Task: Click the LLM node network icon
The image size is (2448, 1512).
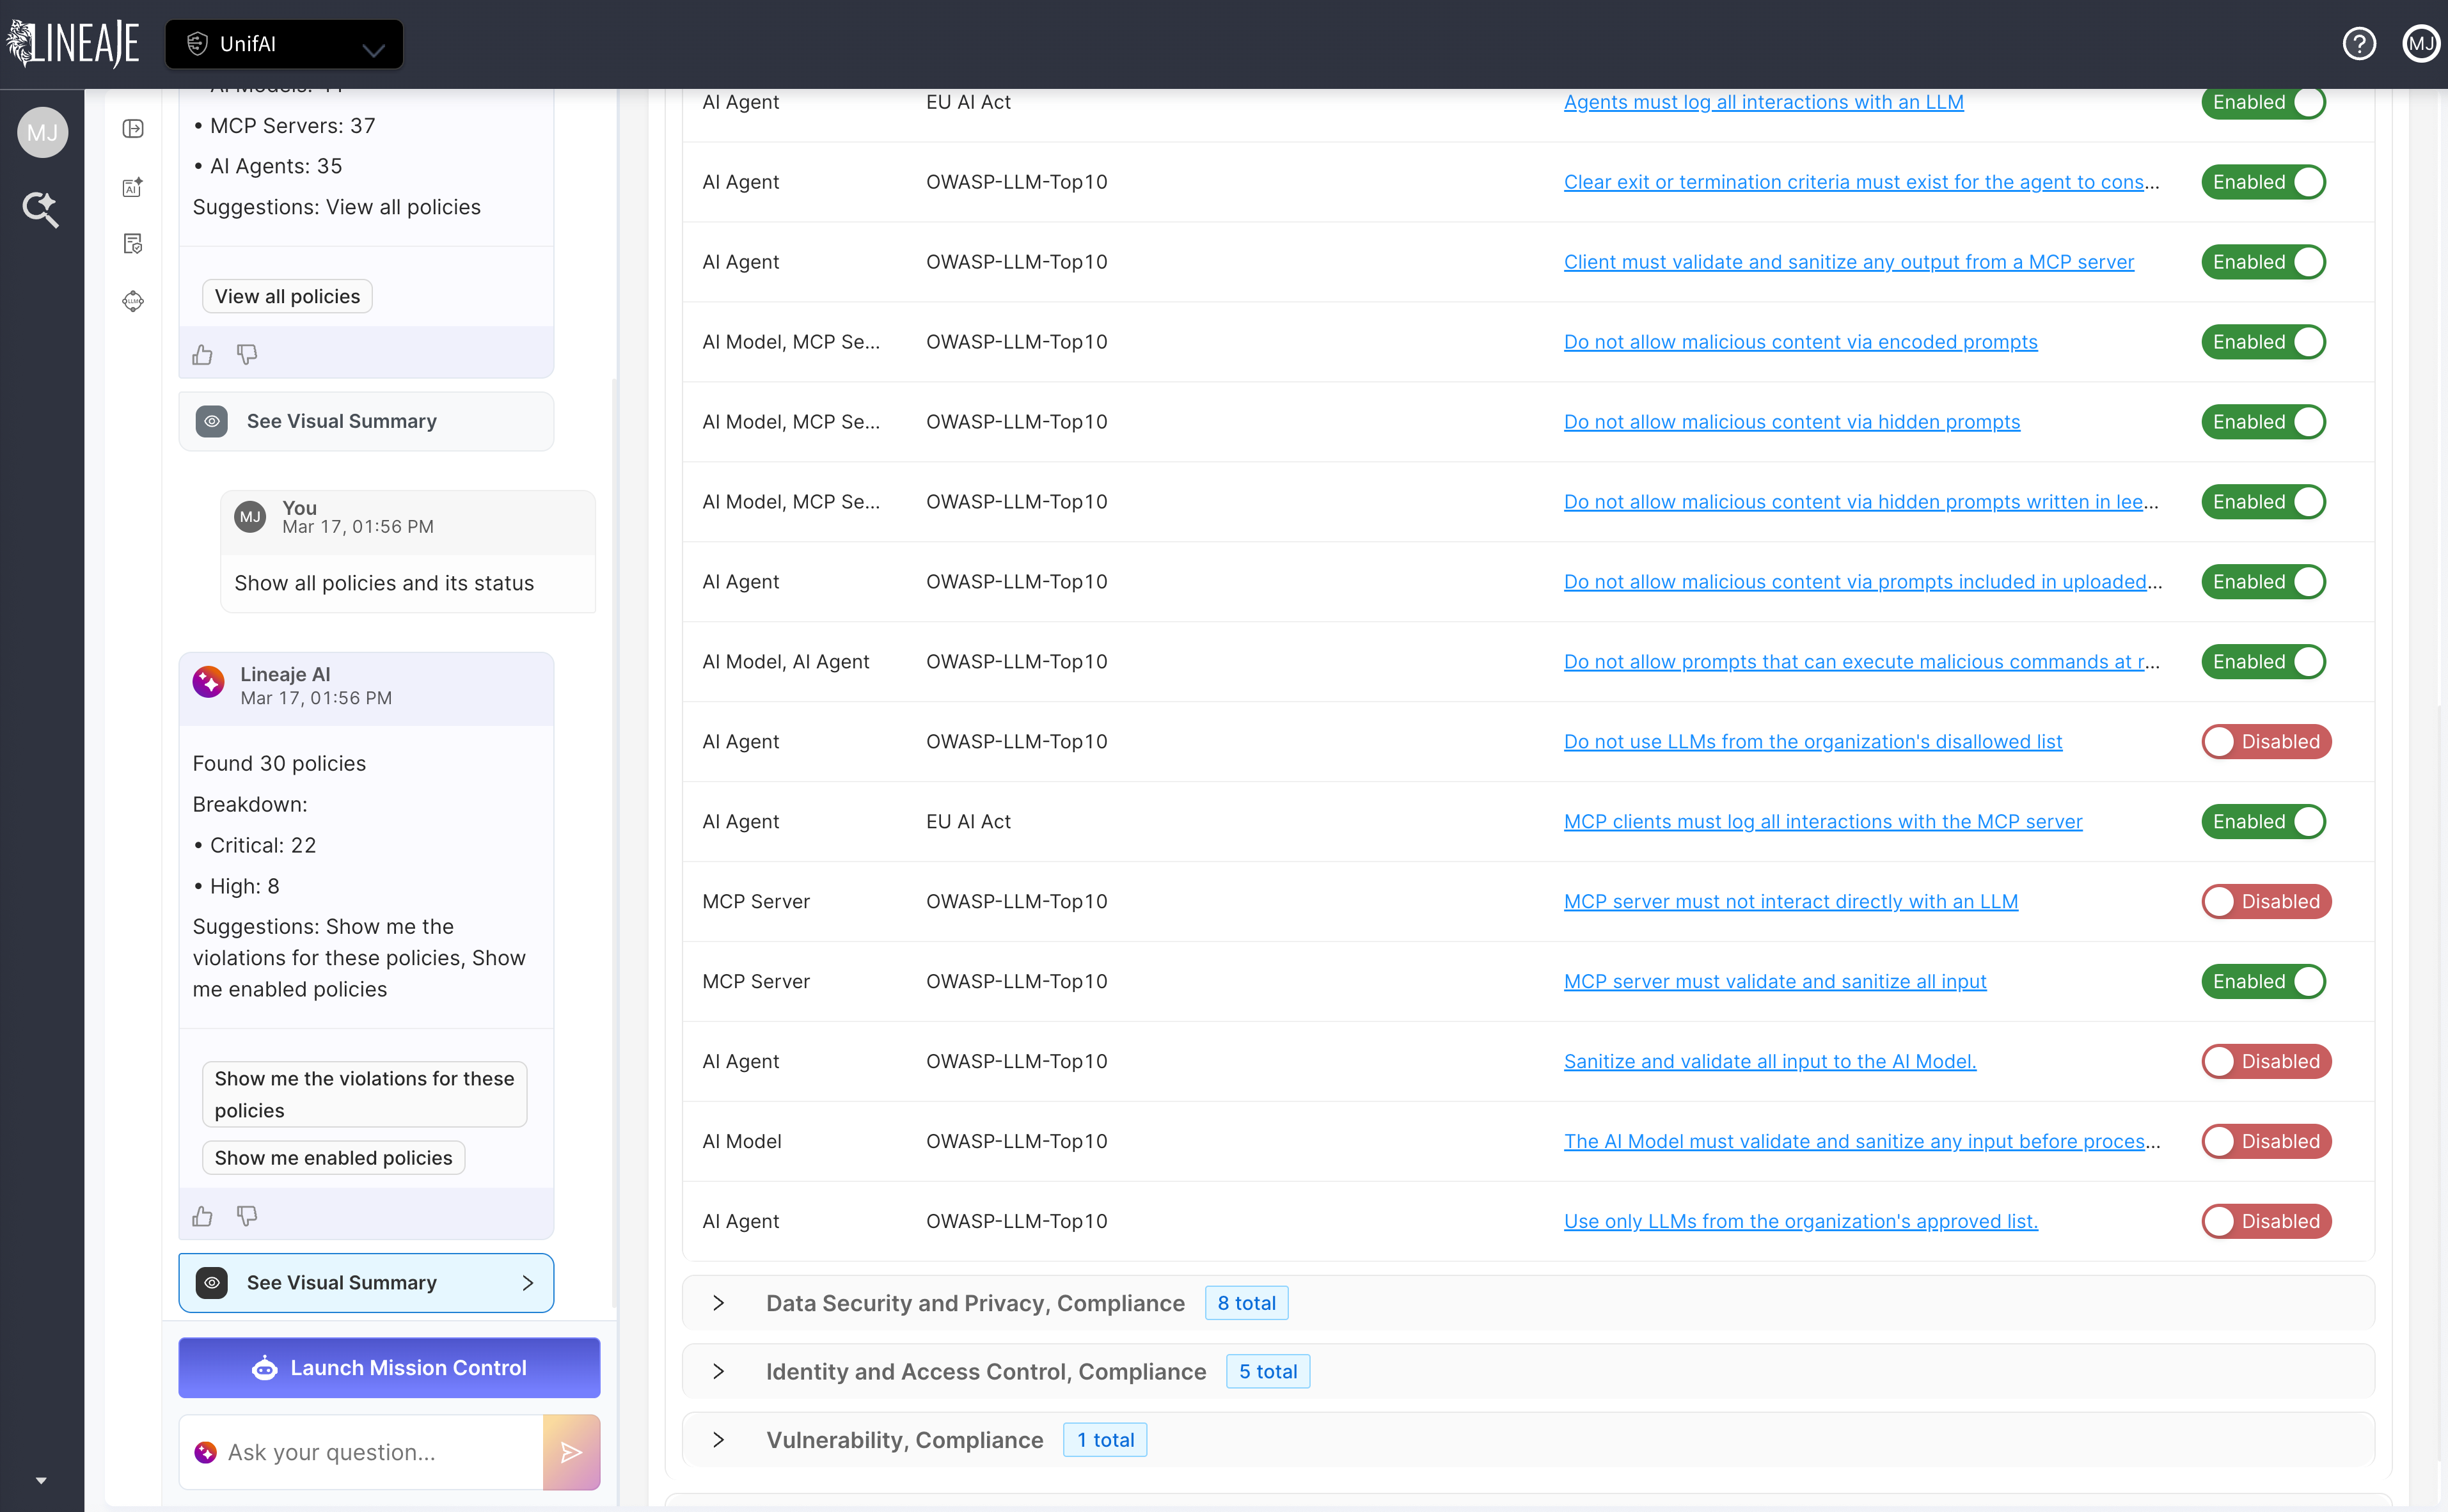Action: pyautogui.click(x=133, y=301)
